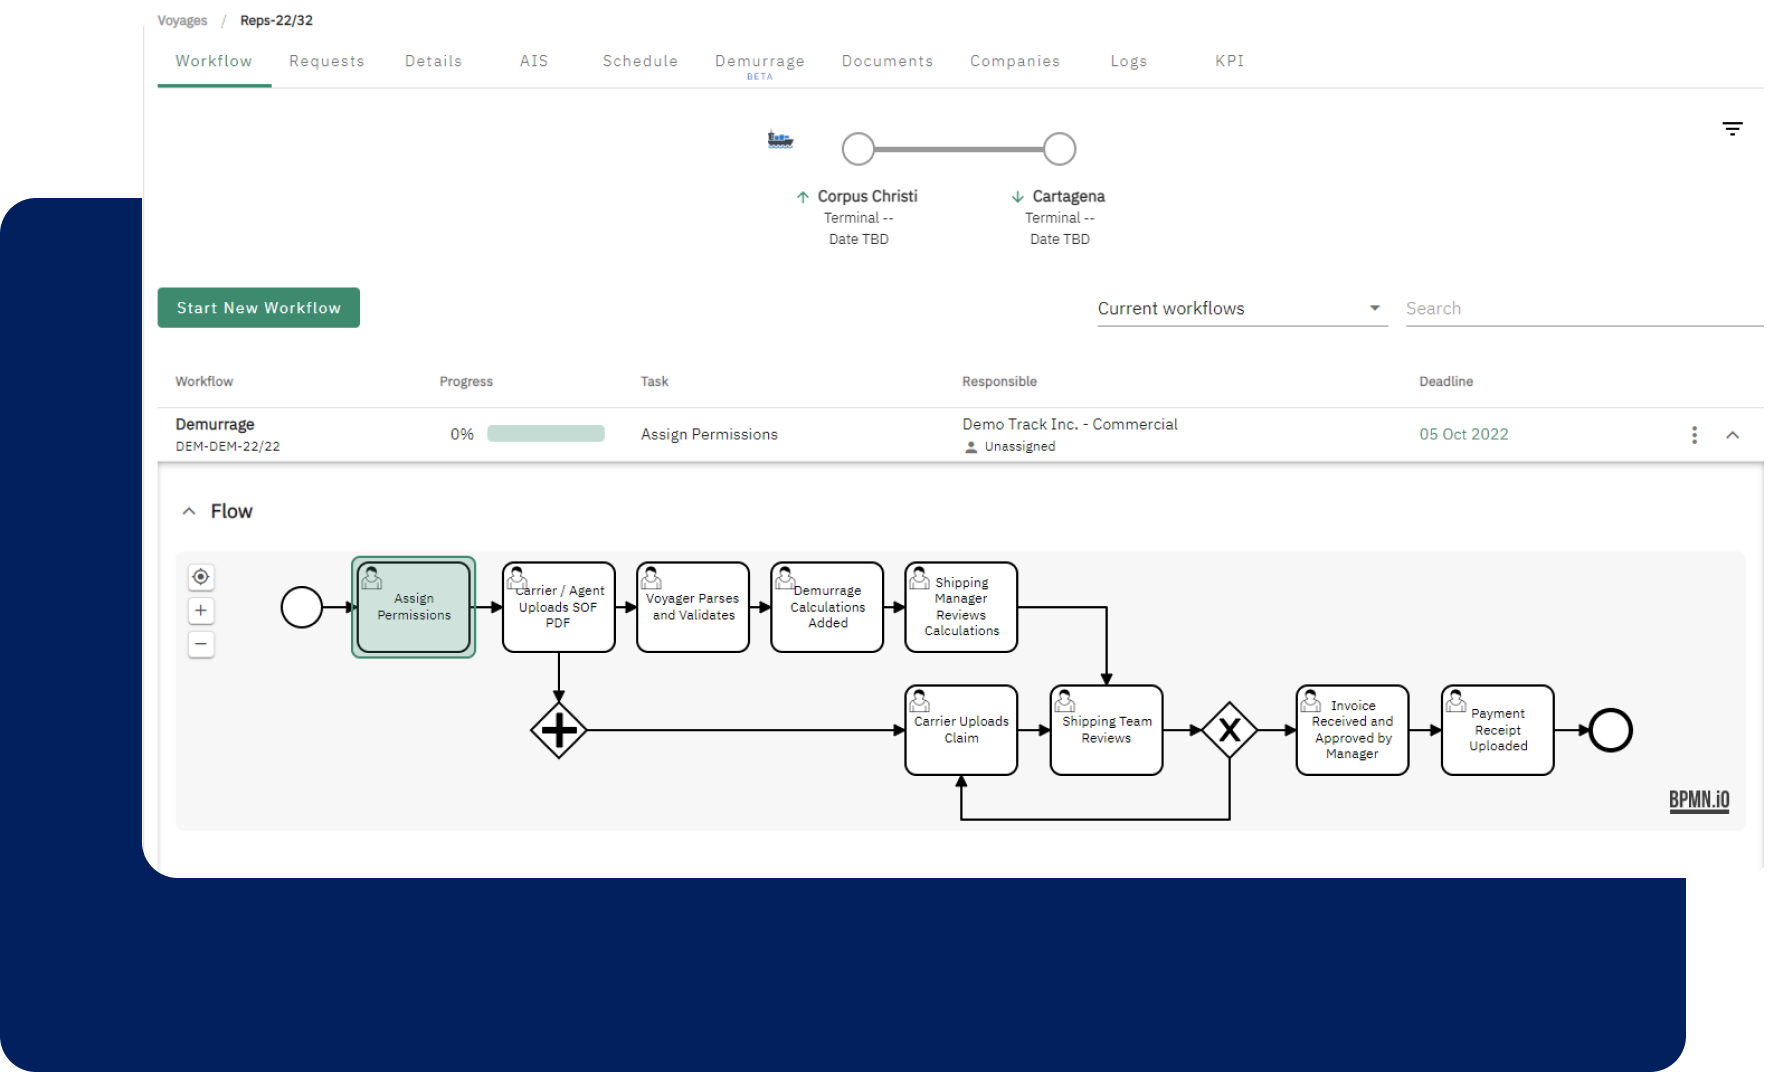
Task: Click Start New Workflow button
Action: pyautogui.click(x=259, y=308)
